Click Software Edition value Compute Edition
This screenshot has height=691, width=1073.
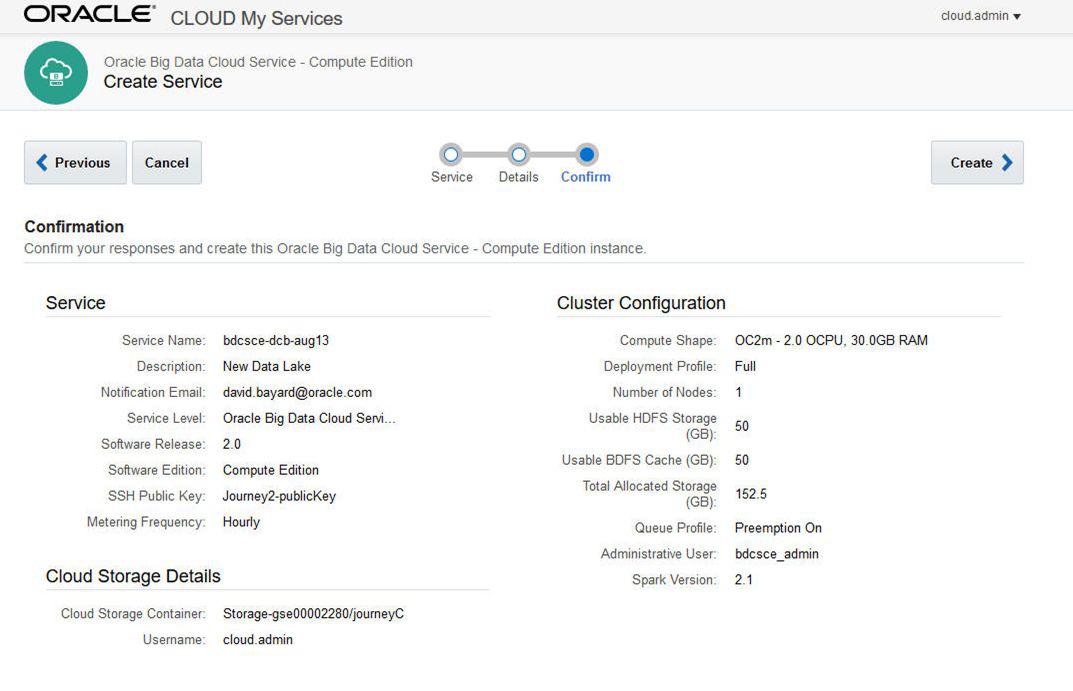coord(271,470)
